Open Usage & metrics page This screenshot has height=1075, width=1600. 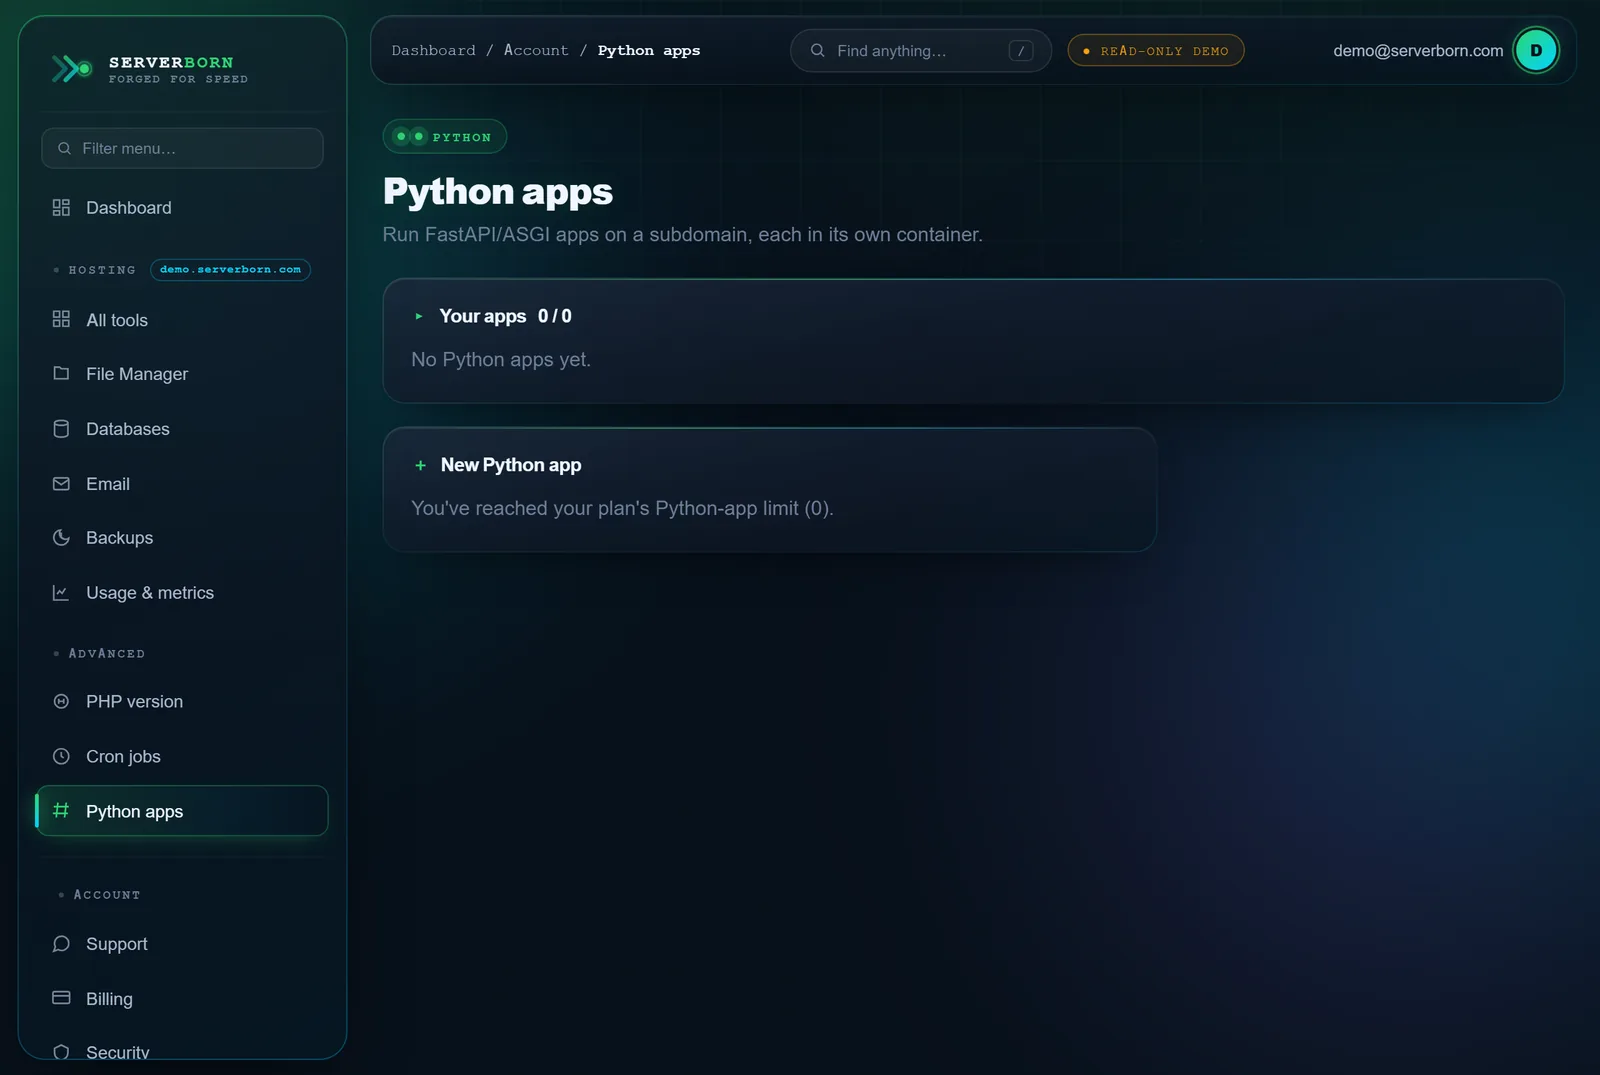[x=182, y=592]
